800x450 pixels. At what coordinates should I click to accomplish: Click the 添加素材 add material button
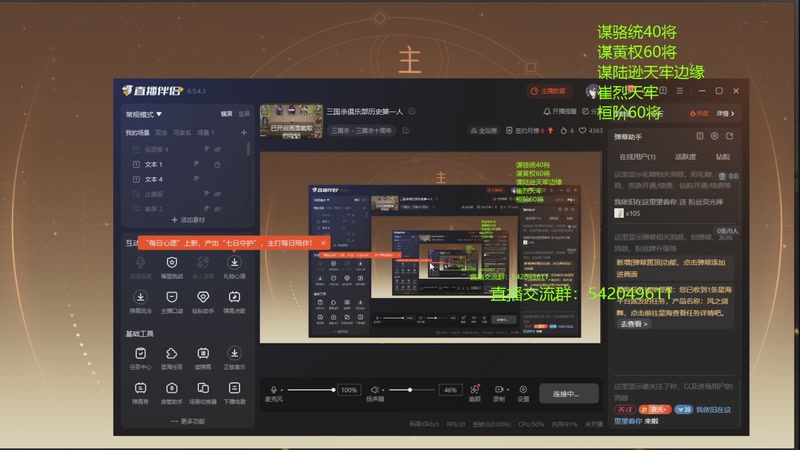click(x=188, y=220)
